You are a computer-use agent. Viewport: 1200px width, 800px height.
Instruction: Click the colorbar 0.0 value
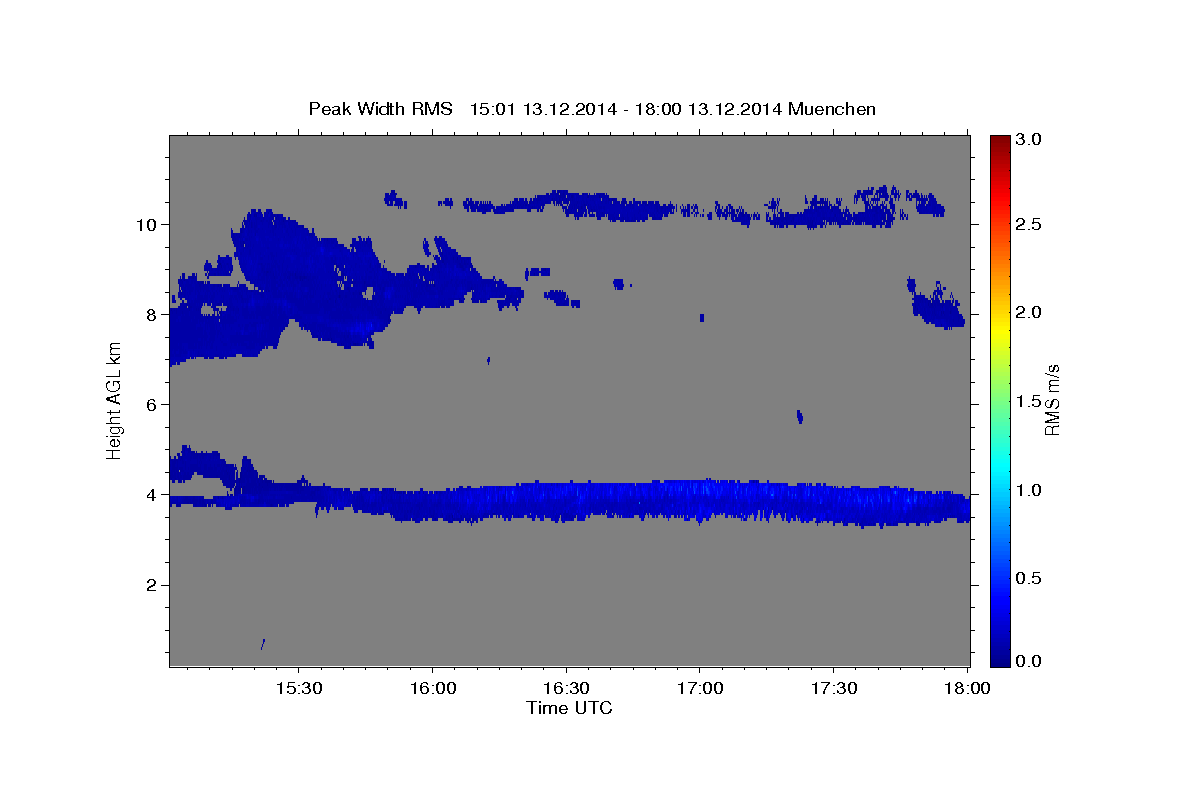[1030, 661]
